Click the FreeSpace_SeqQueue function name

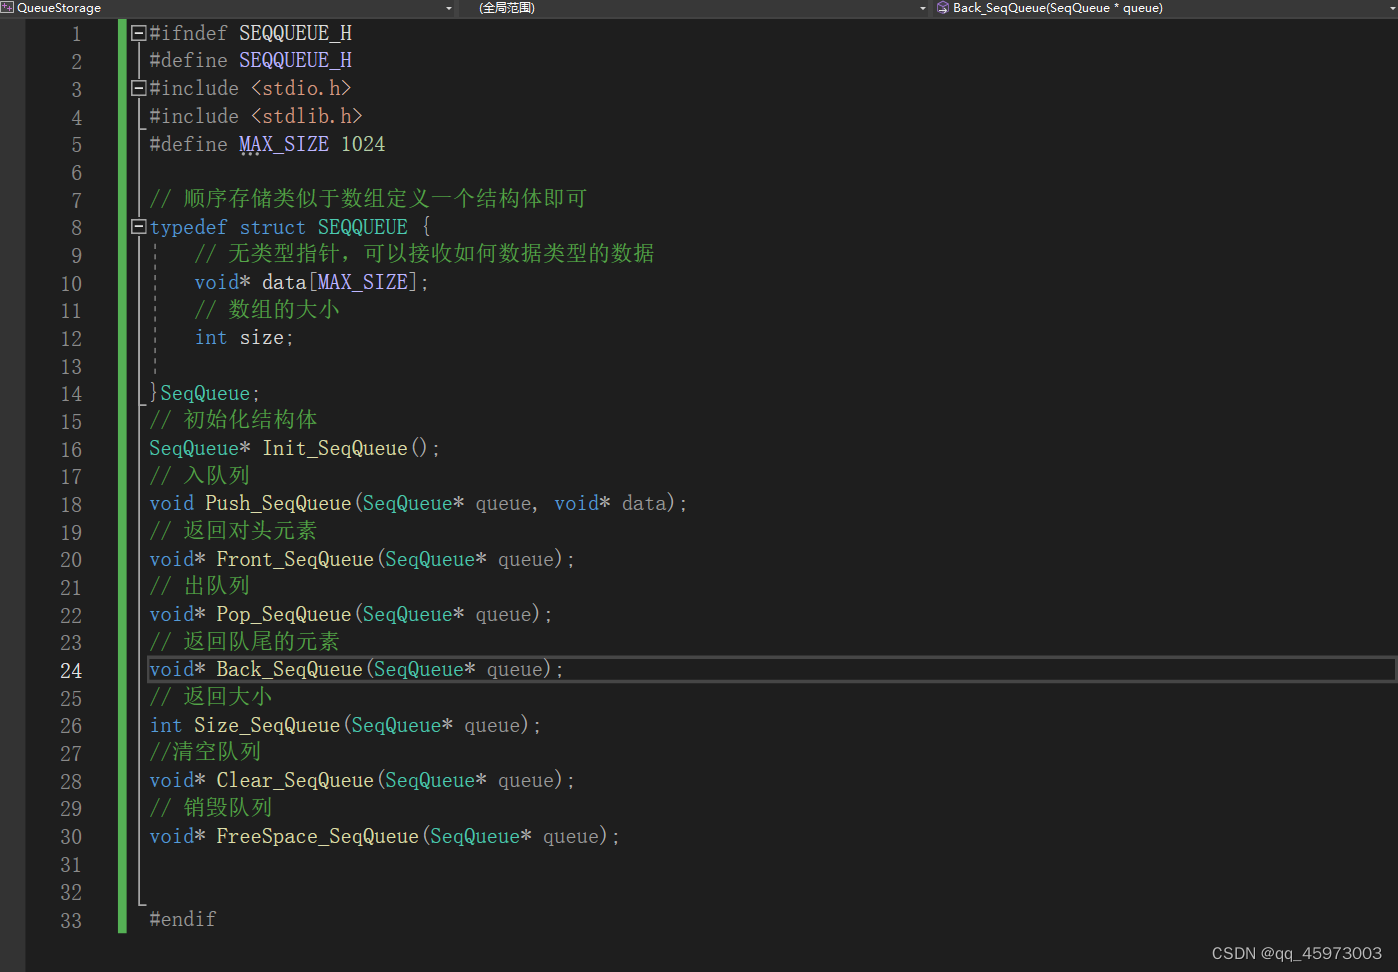(x=318, y=836)
